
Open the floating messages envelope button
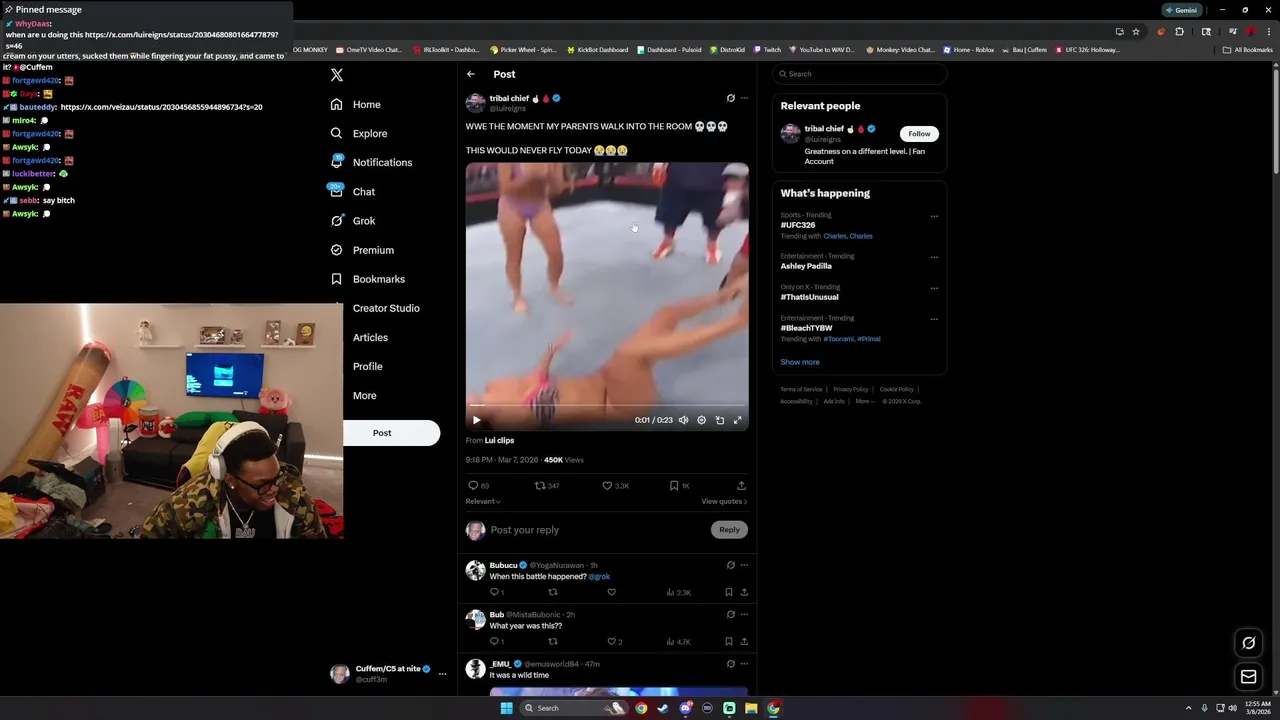(x=1248, y=677)
